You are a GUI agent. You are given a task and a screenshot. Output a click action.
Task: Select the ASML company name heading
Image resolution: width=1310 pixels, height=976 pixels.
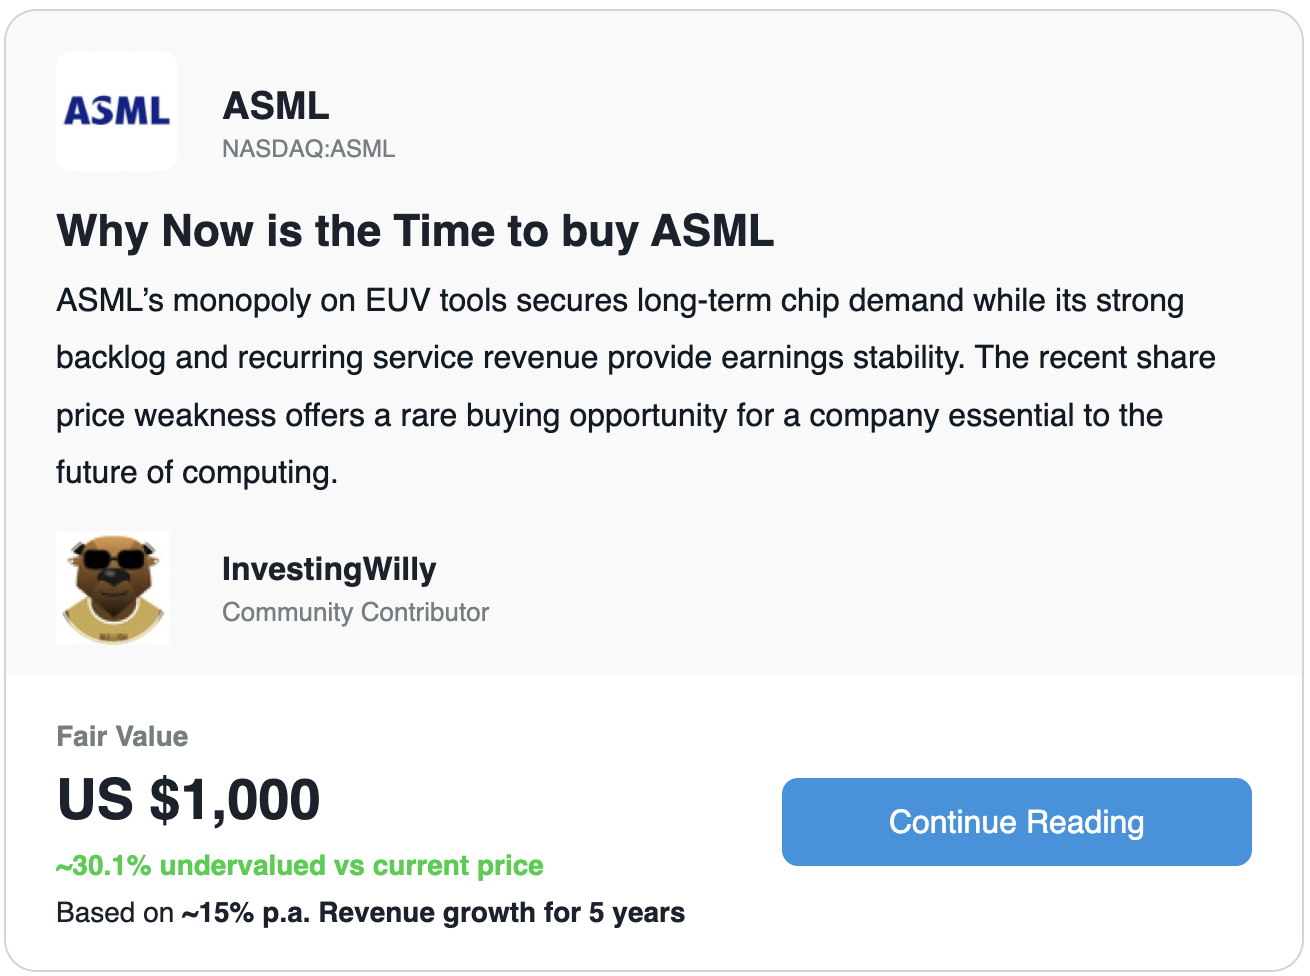tap(276, 106)
